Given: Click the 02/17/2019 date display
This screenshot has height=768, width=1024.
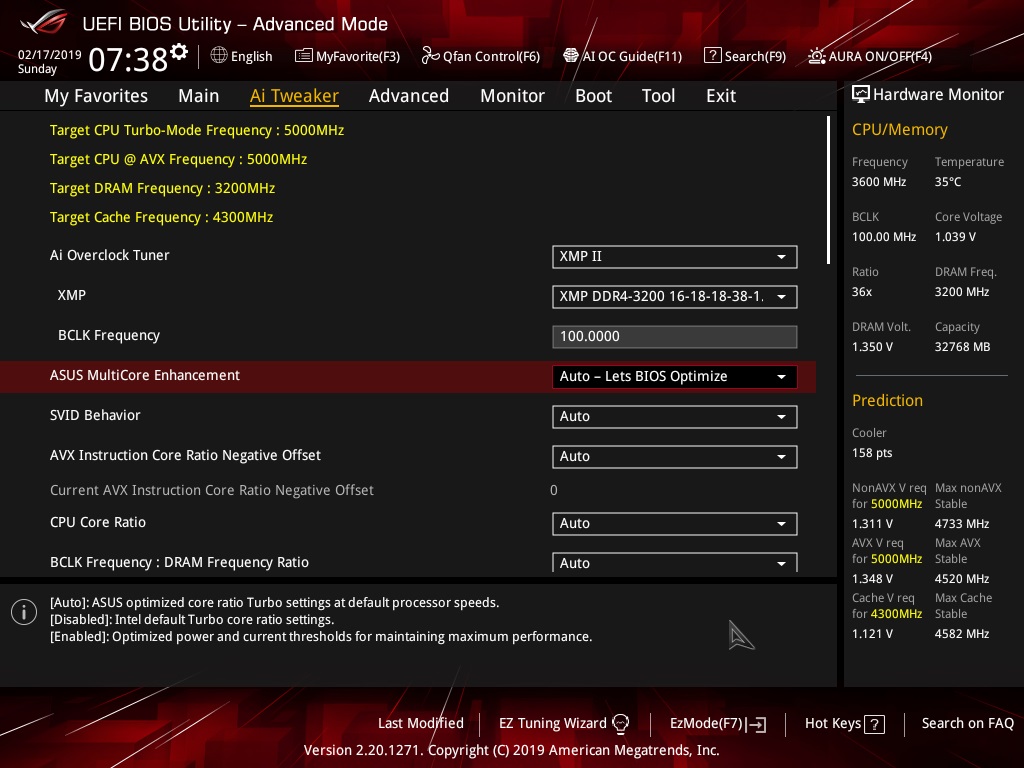Looking at the screenshot, I should pyautogui.click(x=50, y=55).
